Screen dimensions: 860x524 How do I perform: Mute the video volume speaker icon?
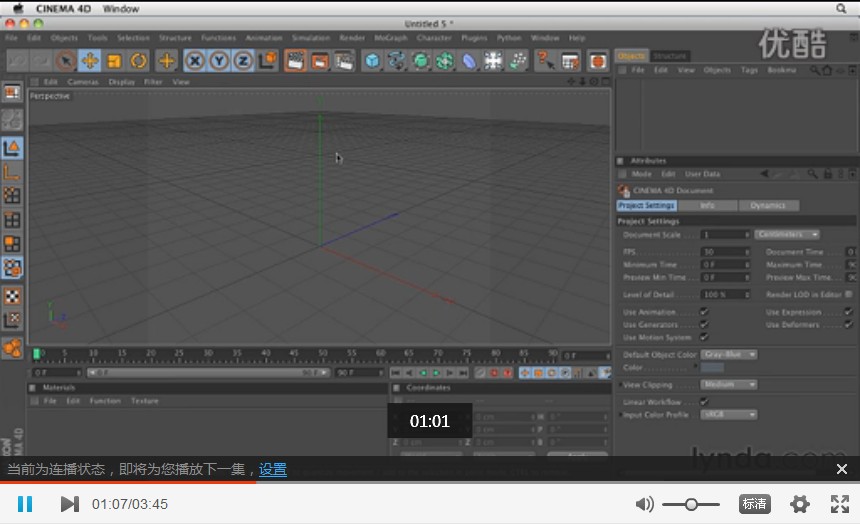tap(644, 504)
